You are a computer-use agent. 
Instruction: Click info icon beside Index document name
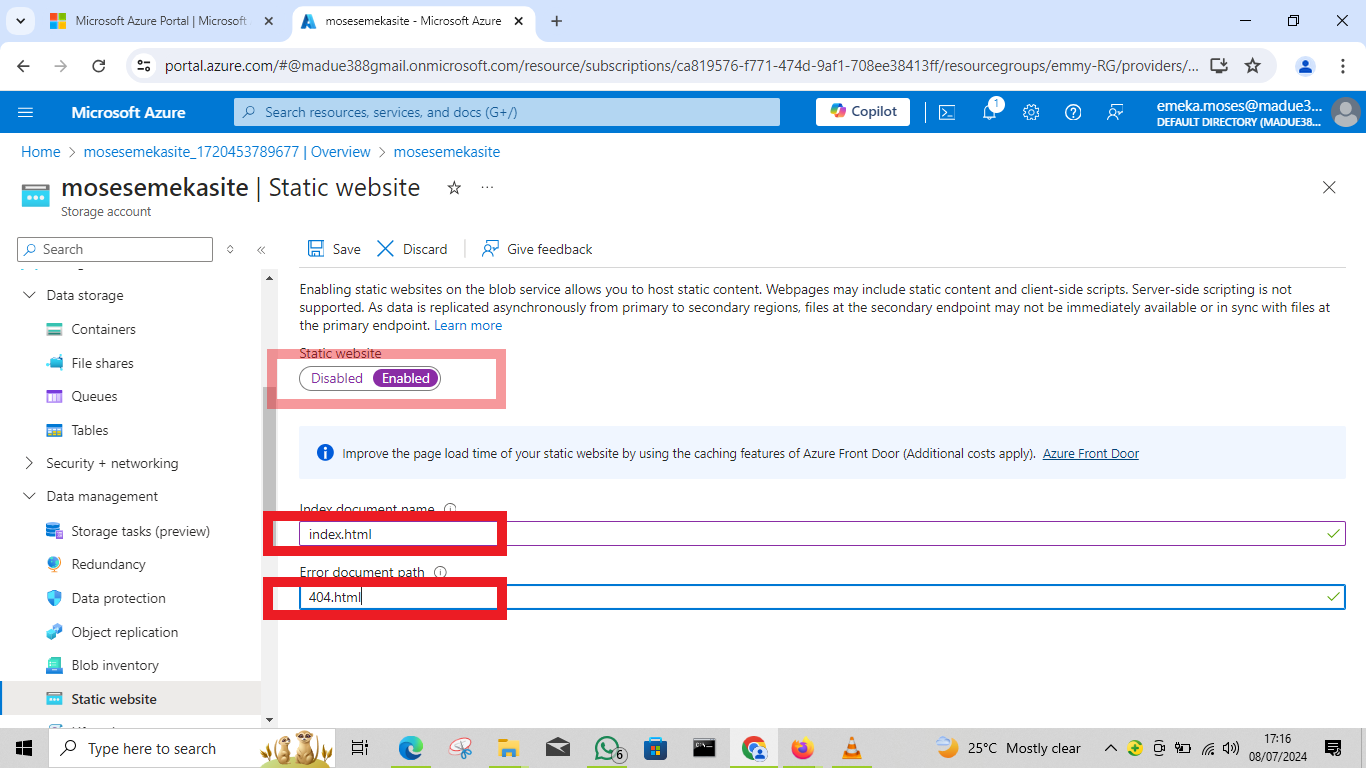click(450, 509)
